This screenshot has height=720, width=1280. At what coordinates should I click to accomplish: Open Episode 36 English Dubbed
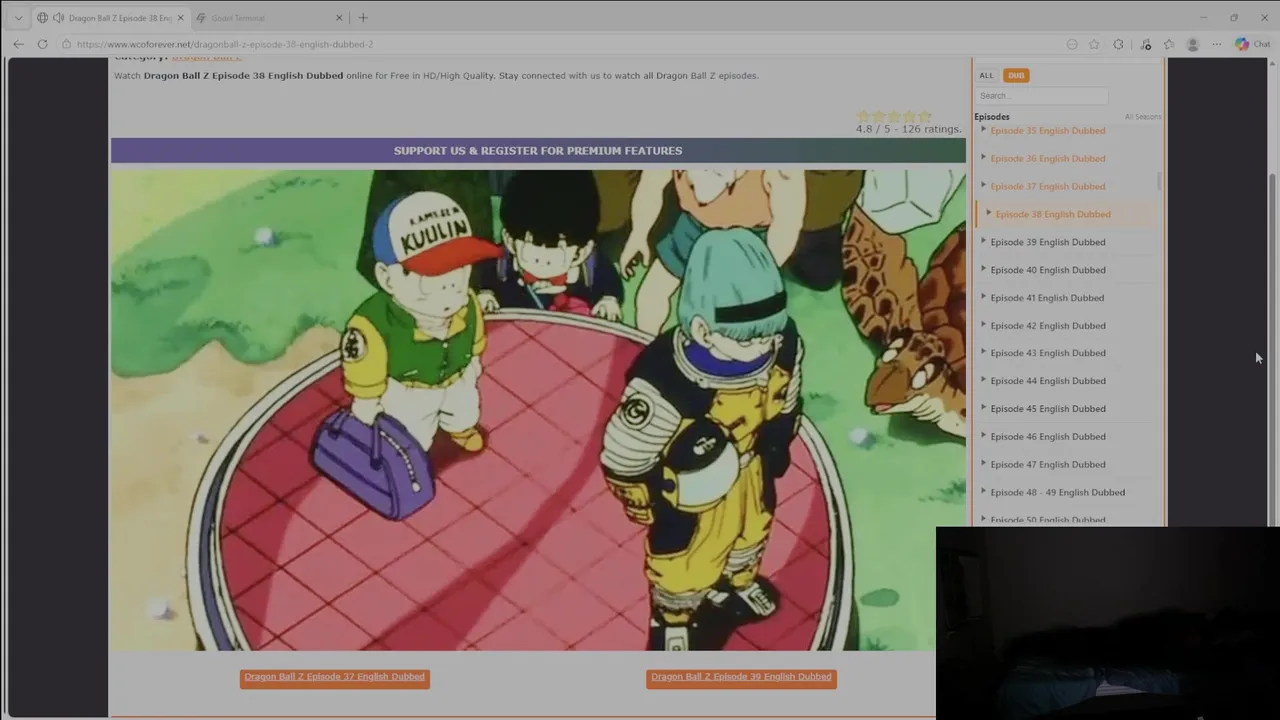point(1047,158)
